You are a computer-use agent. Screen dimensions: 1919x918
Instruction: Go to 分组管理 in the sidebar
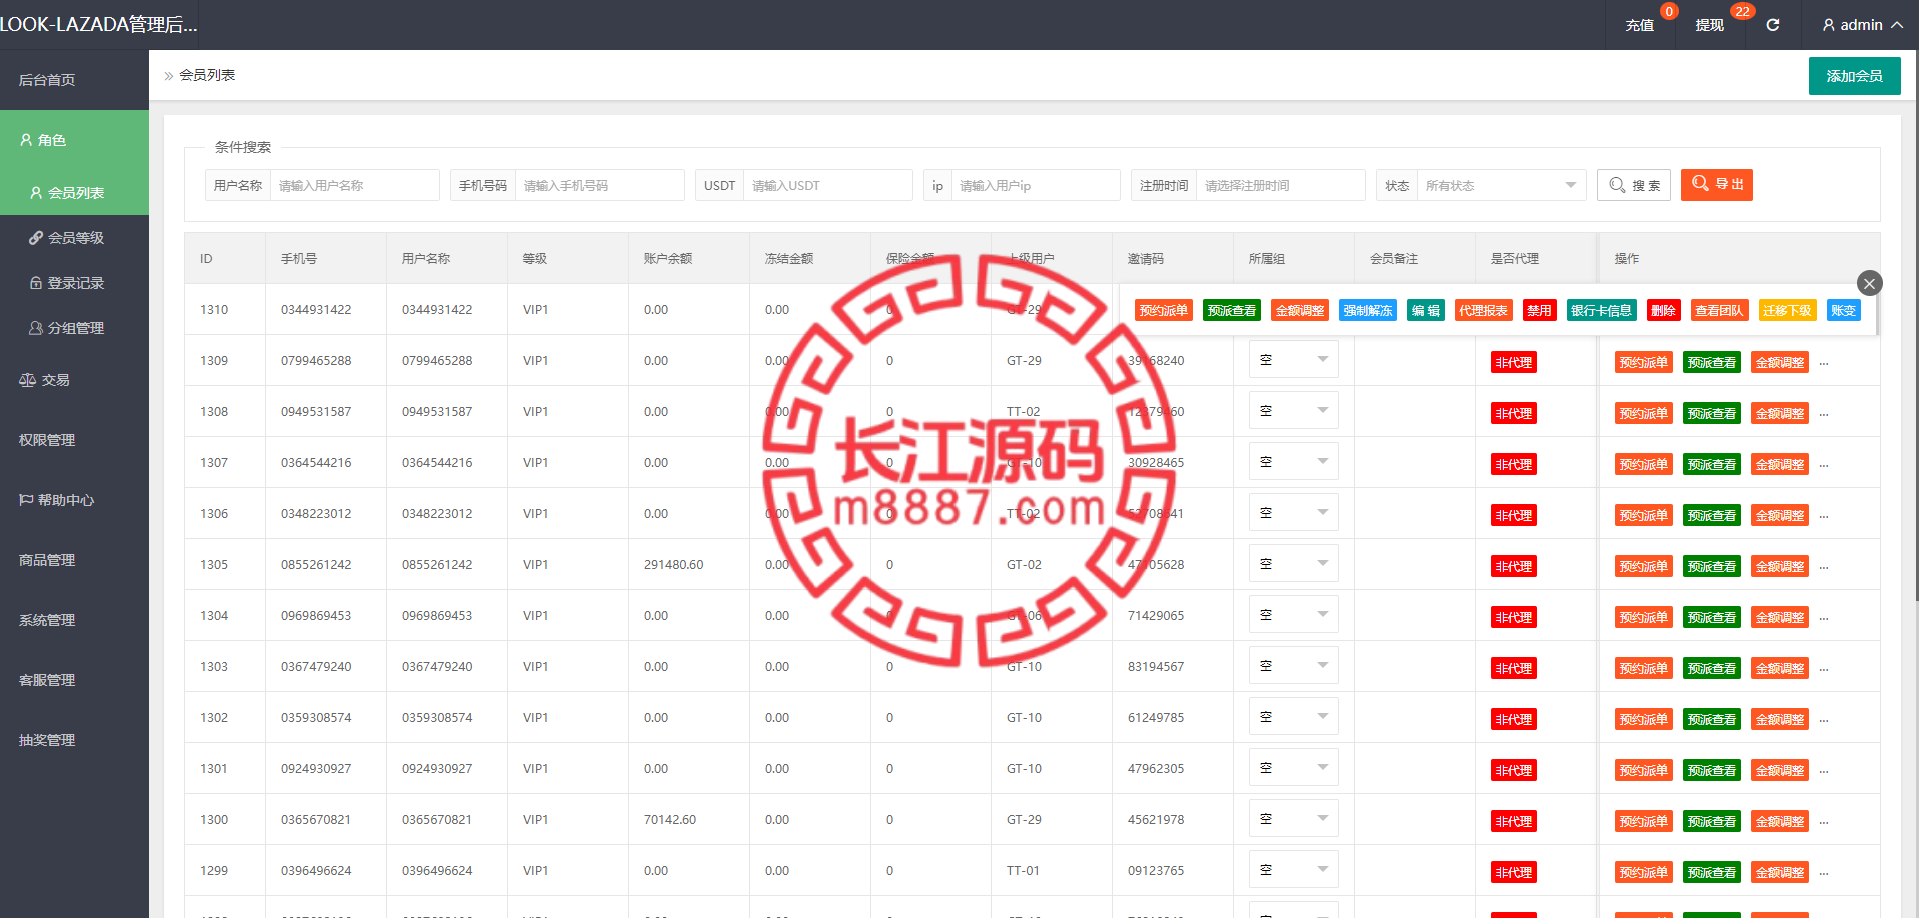click(x=74, y=328)
